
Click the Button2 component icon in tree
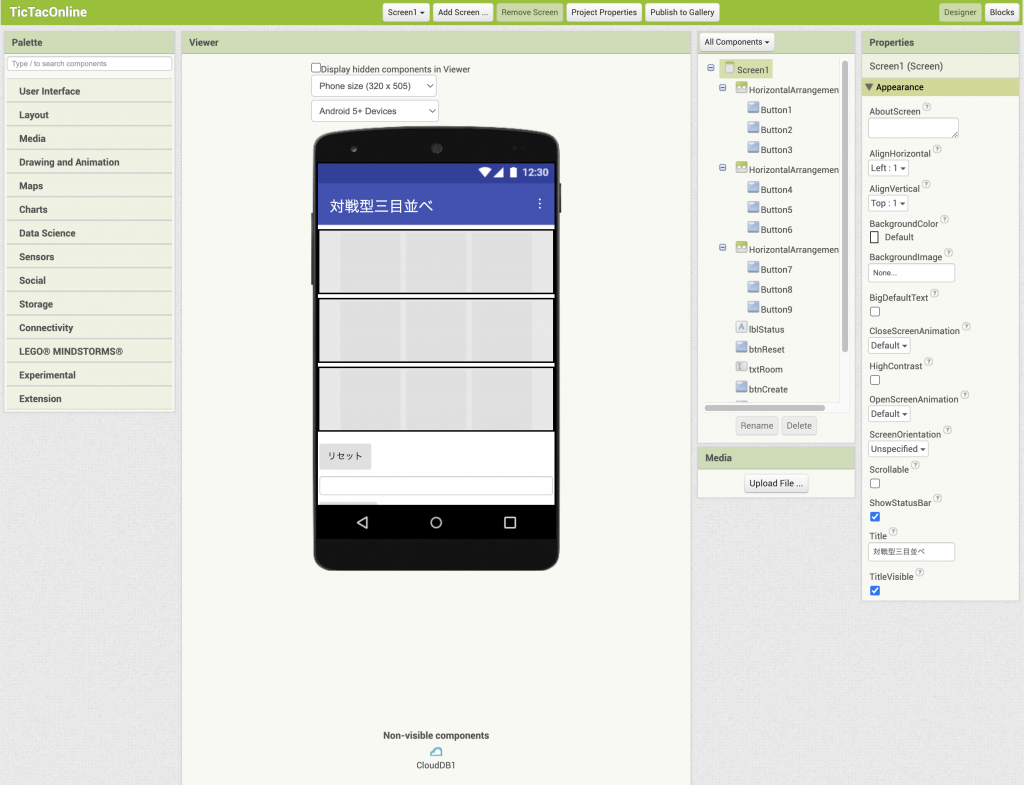[x=753, y=128]
